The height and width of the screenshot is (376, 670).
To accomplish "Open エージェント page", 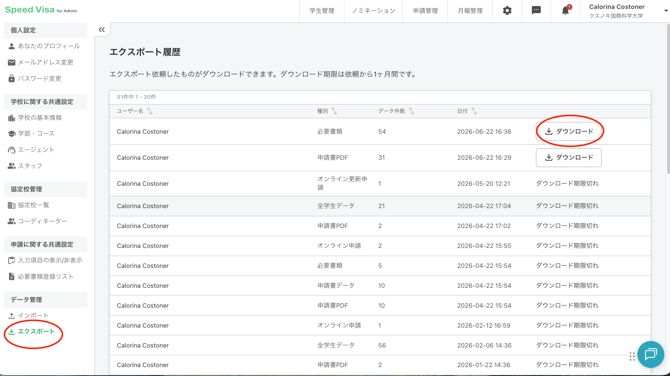I will [31, 150].
